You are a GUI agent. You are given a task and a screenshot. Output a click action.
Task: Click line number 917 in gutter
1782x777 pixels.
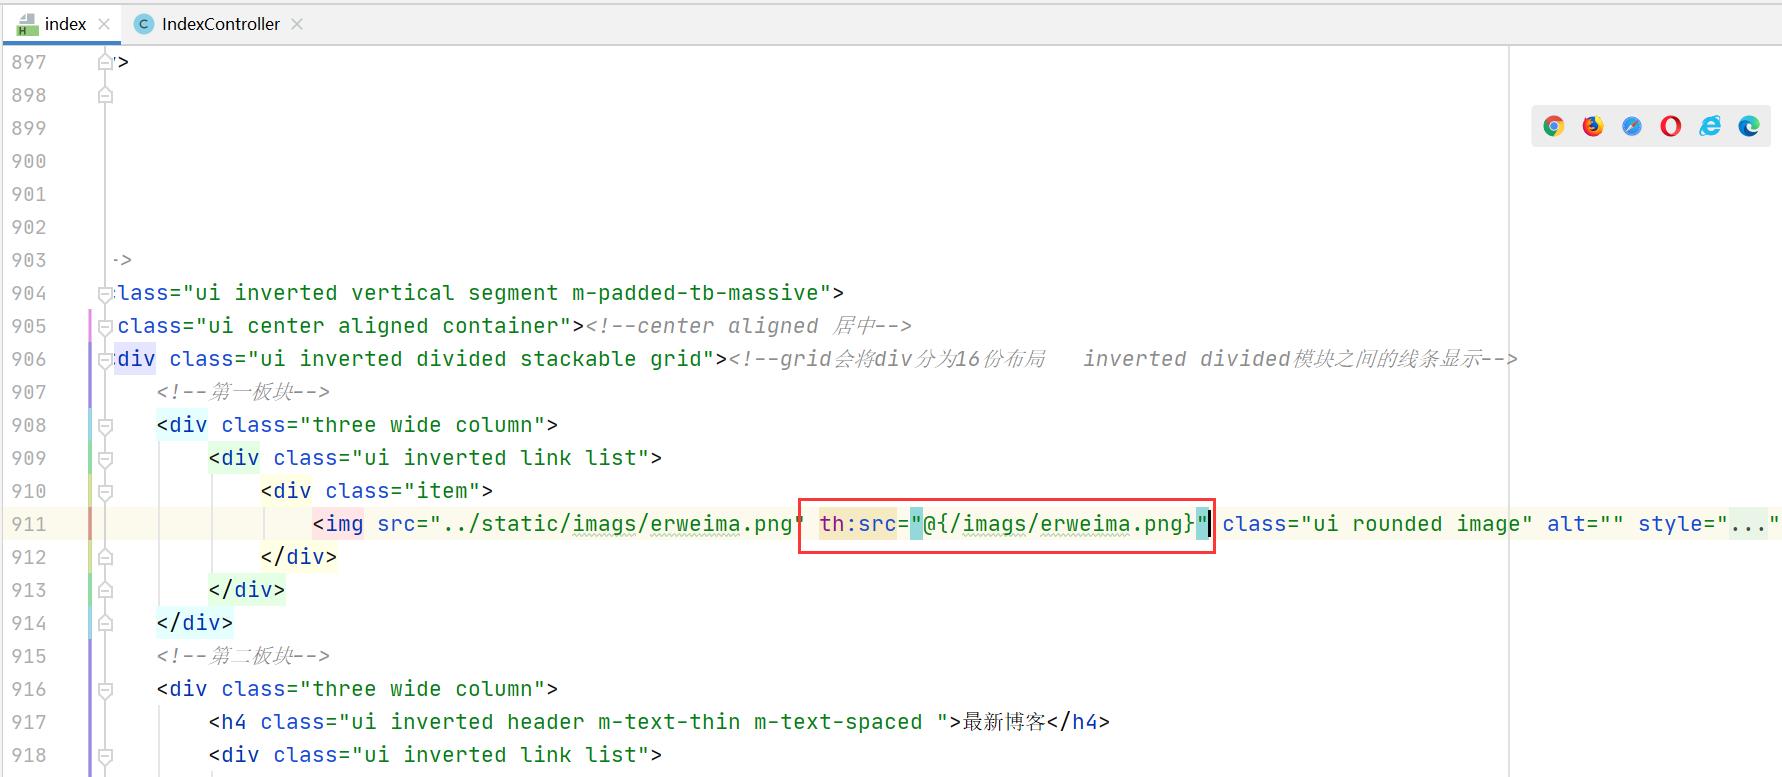click(29, 722)
